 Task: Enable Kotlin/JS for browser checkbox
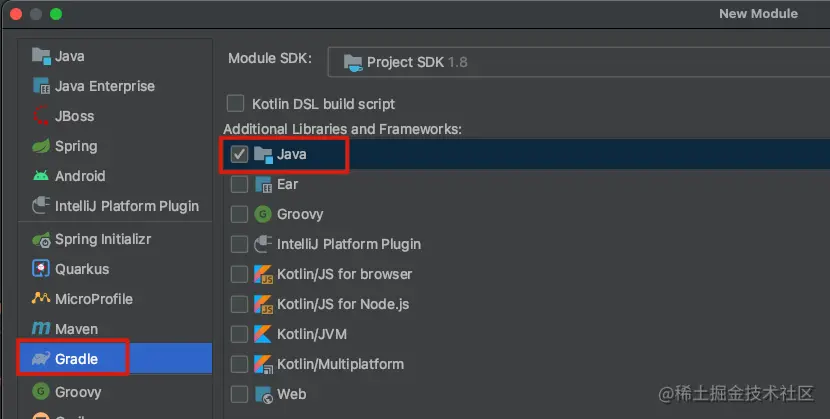click(x=239, y=274)
